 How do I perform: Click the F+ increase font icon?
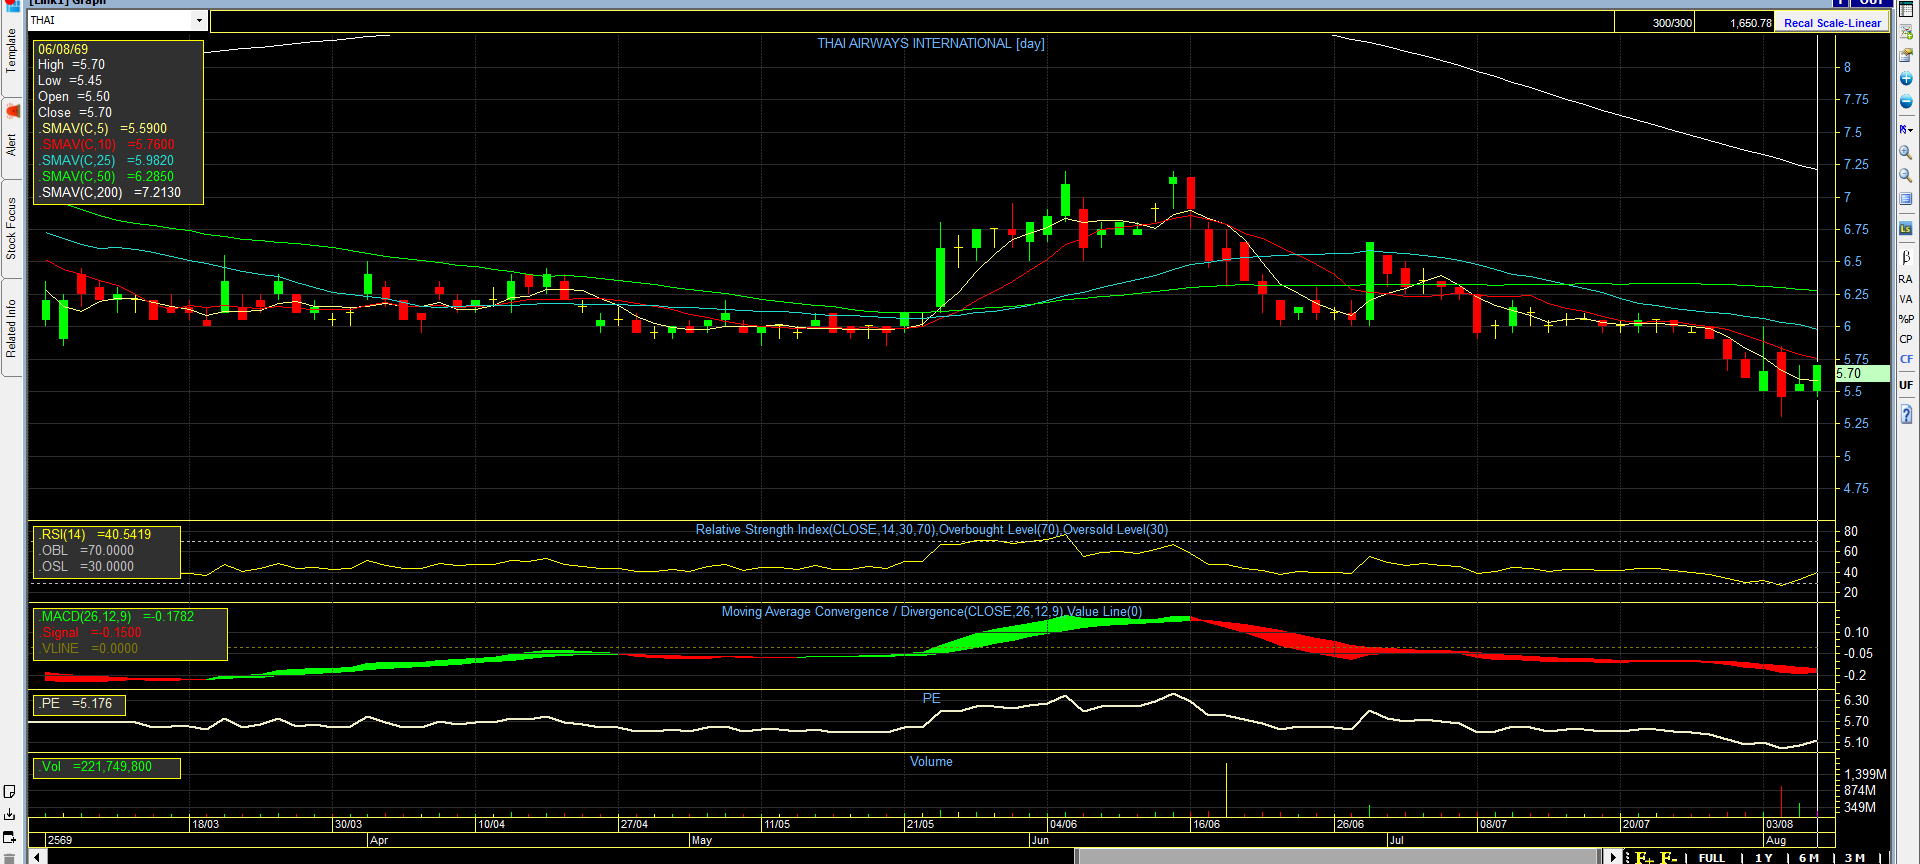pyautogui.click(x=1645, y=857)
